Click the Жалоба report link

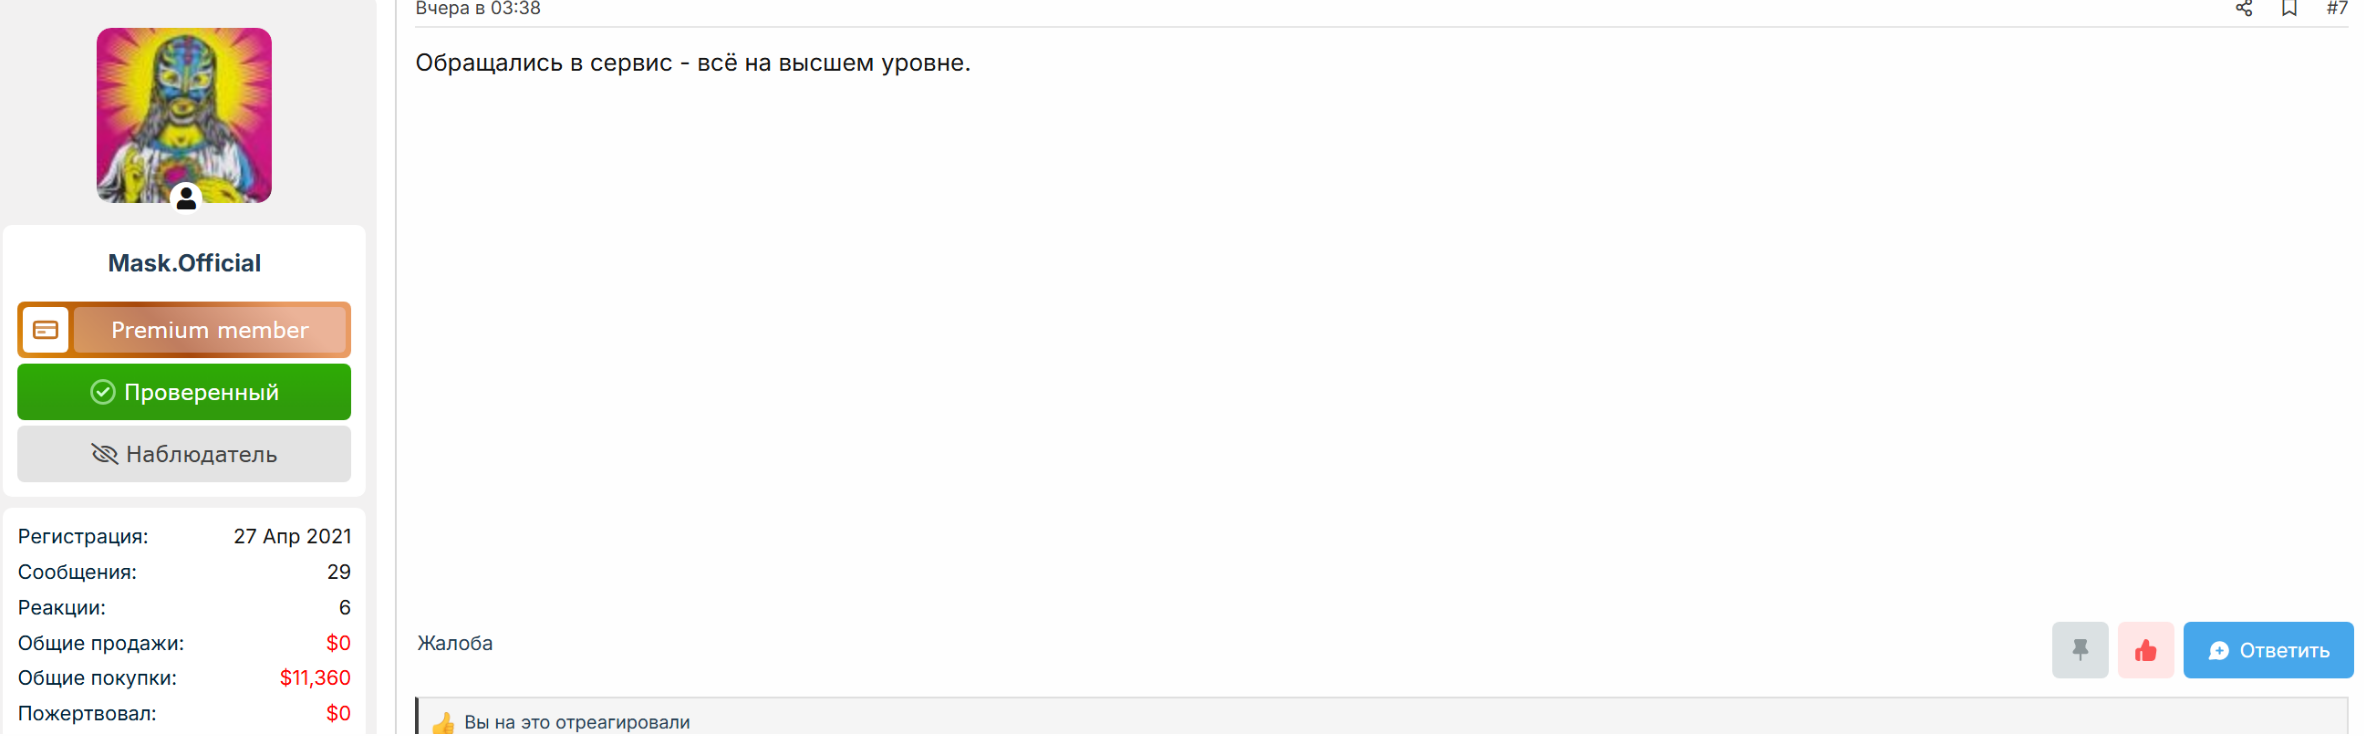(x=455, y=643)
